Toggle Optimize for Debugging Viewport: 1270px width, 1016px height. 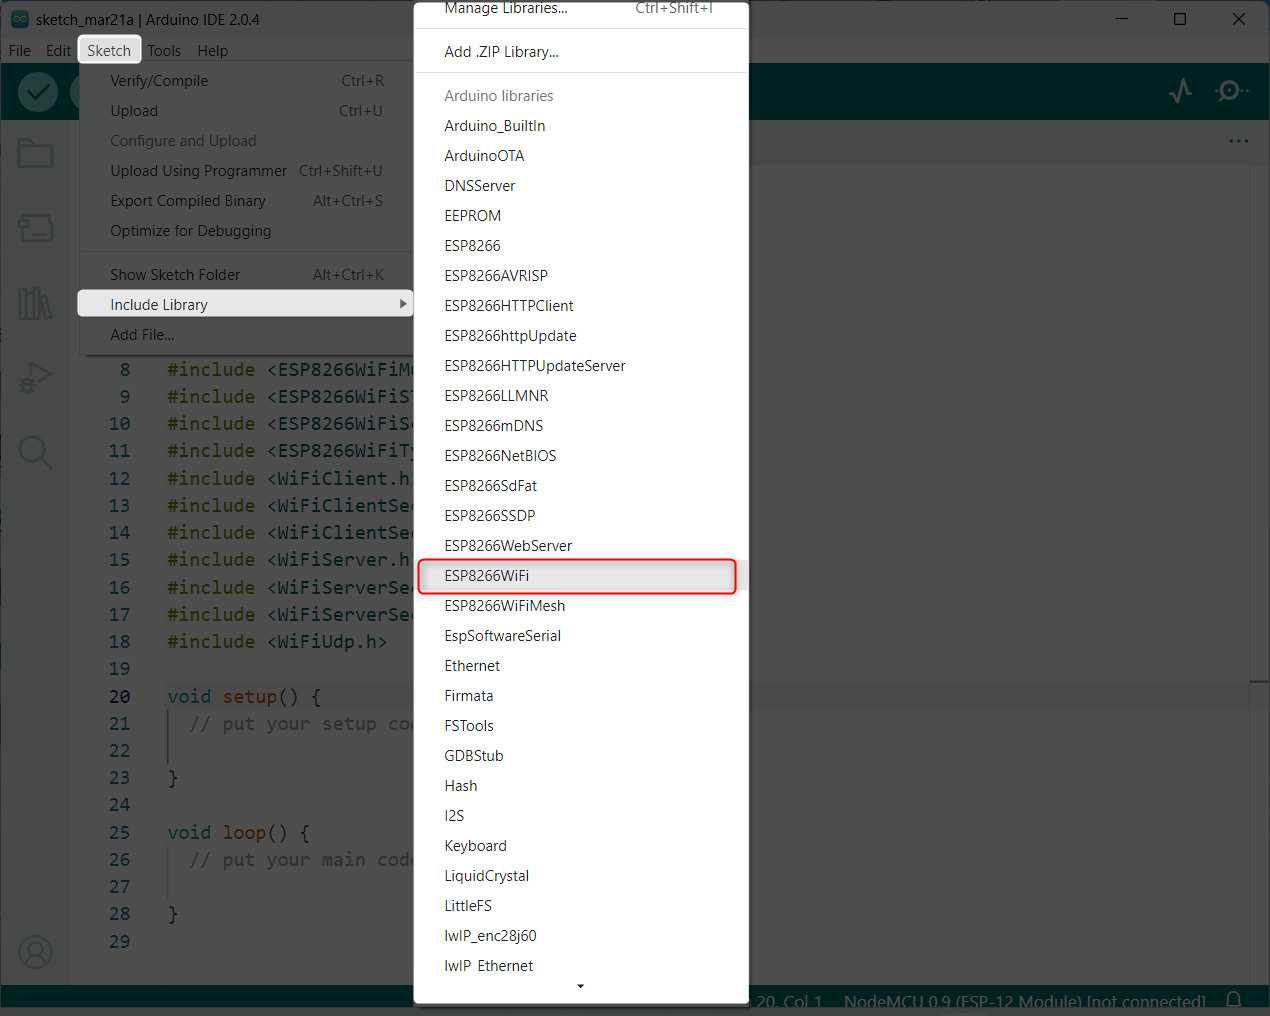click(246, 231)
